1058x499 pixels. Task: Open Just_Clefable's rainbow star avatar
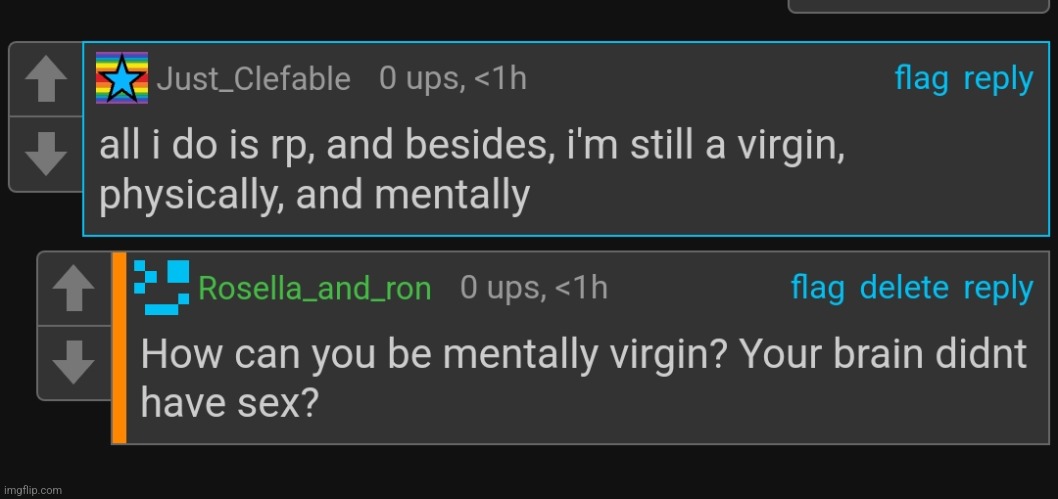(122, 78)
